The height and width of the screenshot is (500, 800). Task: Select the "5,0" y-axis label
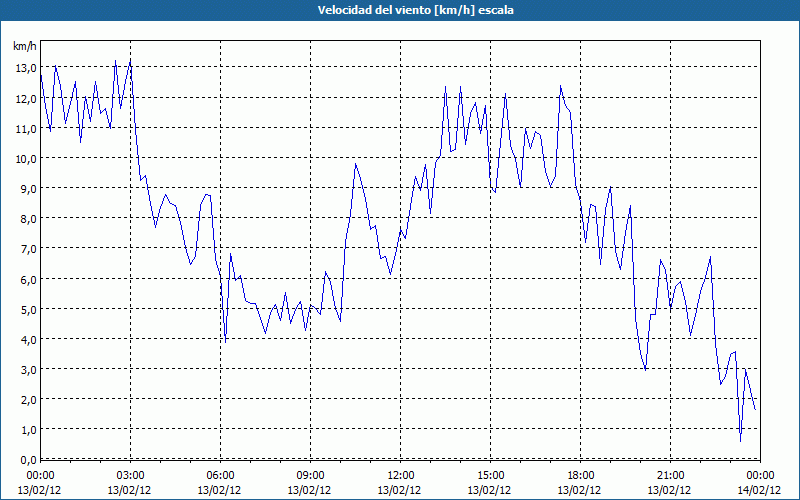coord(28,310)
